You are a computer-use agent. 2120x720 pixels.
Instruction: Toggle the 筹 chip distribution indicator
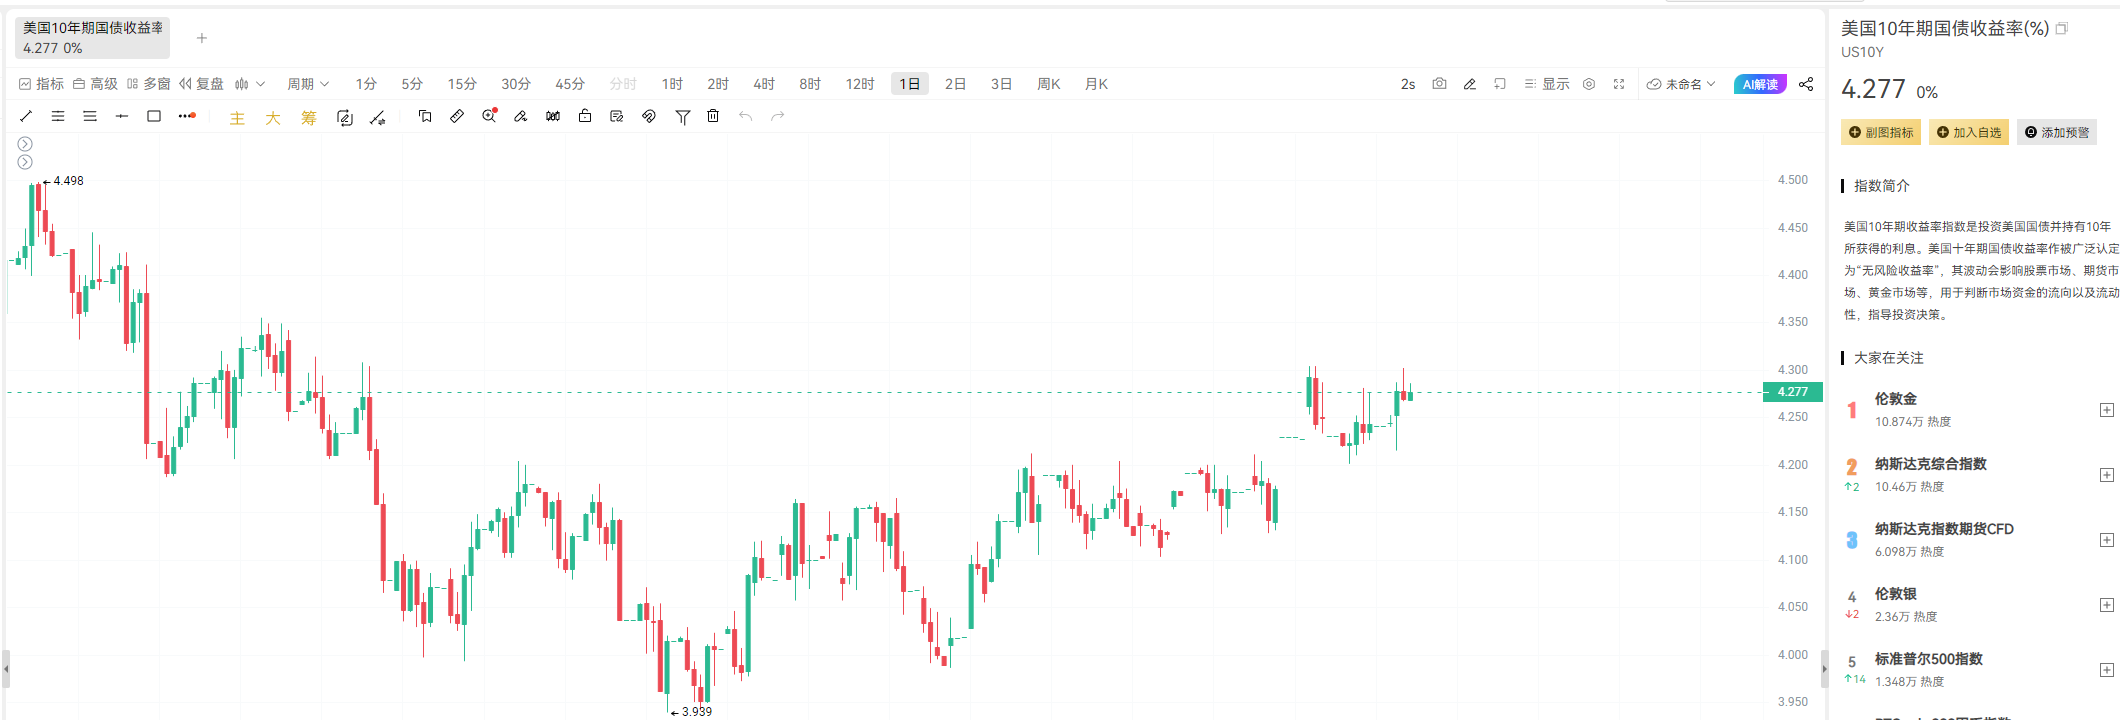click(309, 118)
